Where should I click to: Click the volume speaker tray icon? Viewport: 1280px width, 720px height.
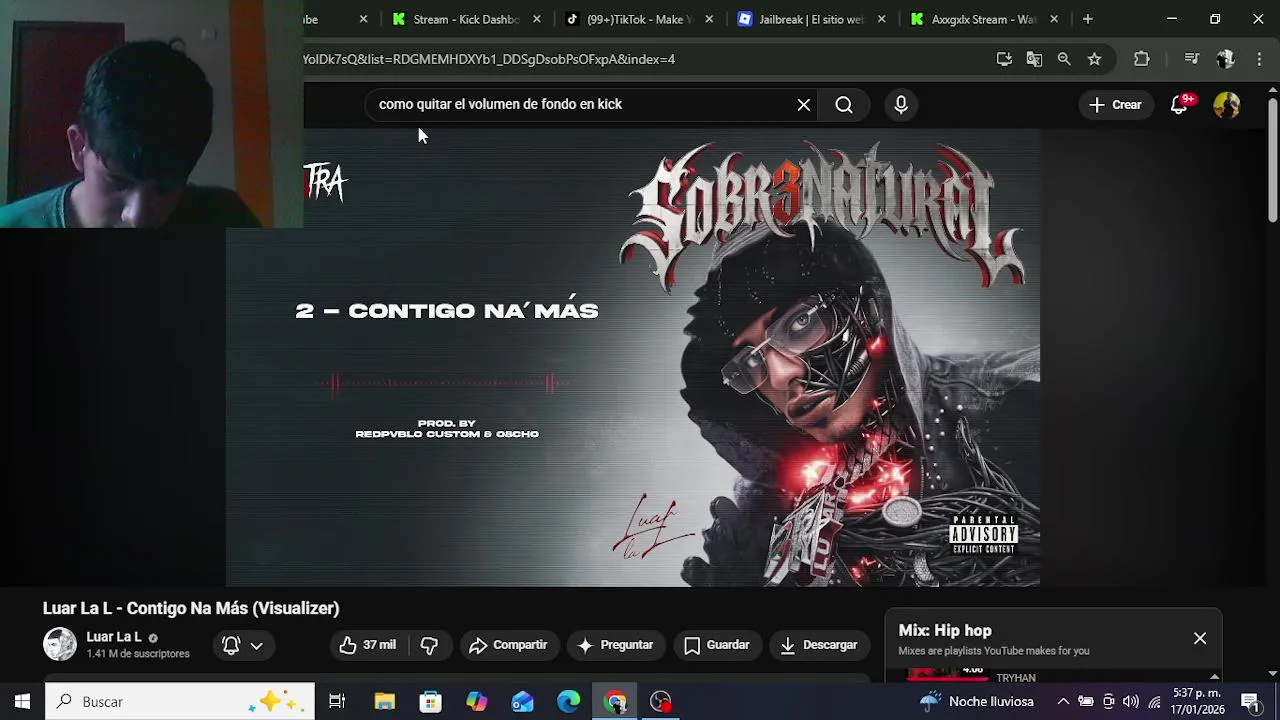click(1131, 701)
